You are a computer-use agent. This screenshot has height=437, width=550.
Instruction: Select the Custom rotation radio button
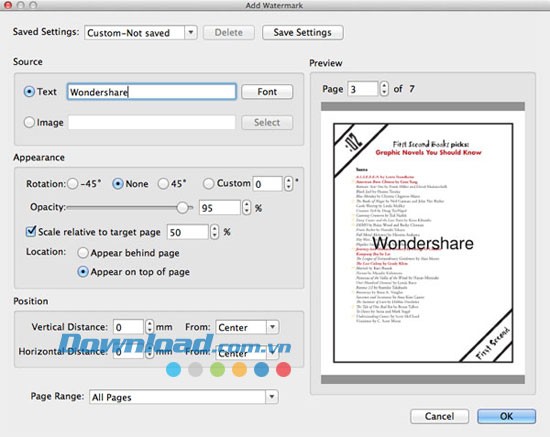coord(208,183)
